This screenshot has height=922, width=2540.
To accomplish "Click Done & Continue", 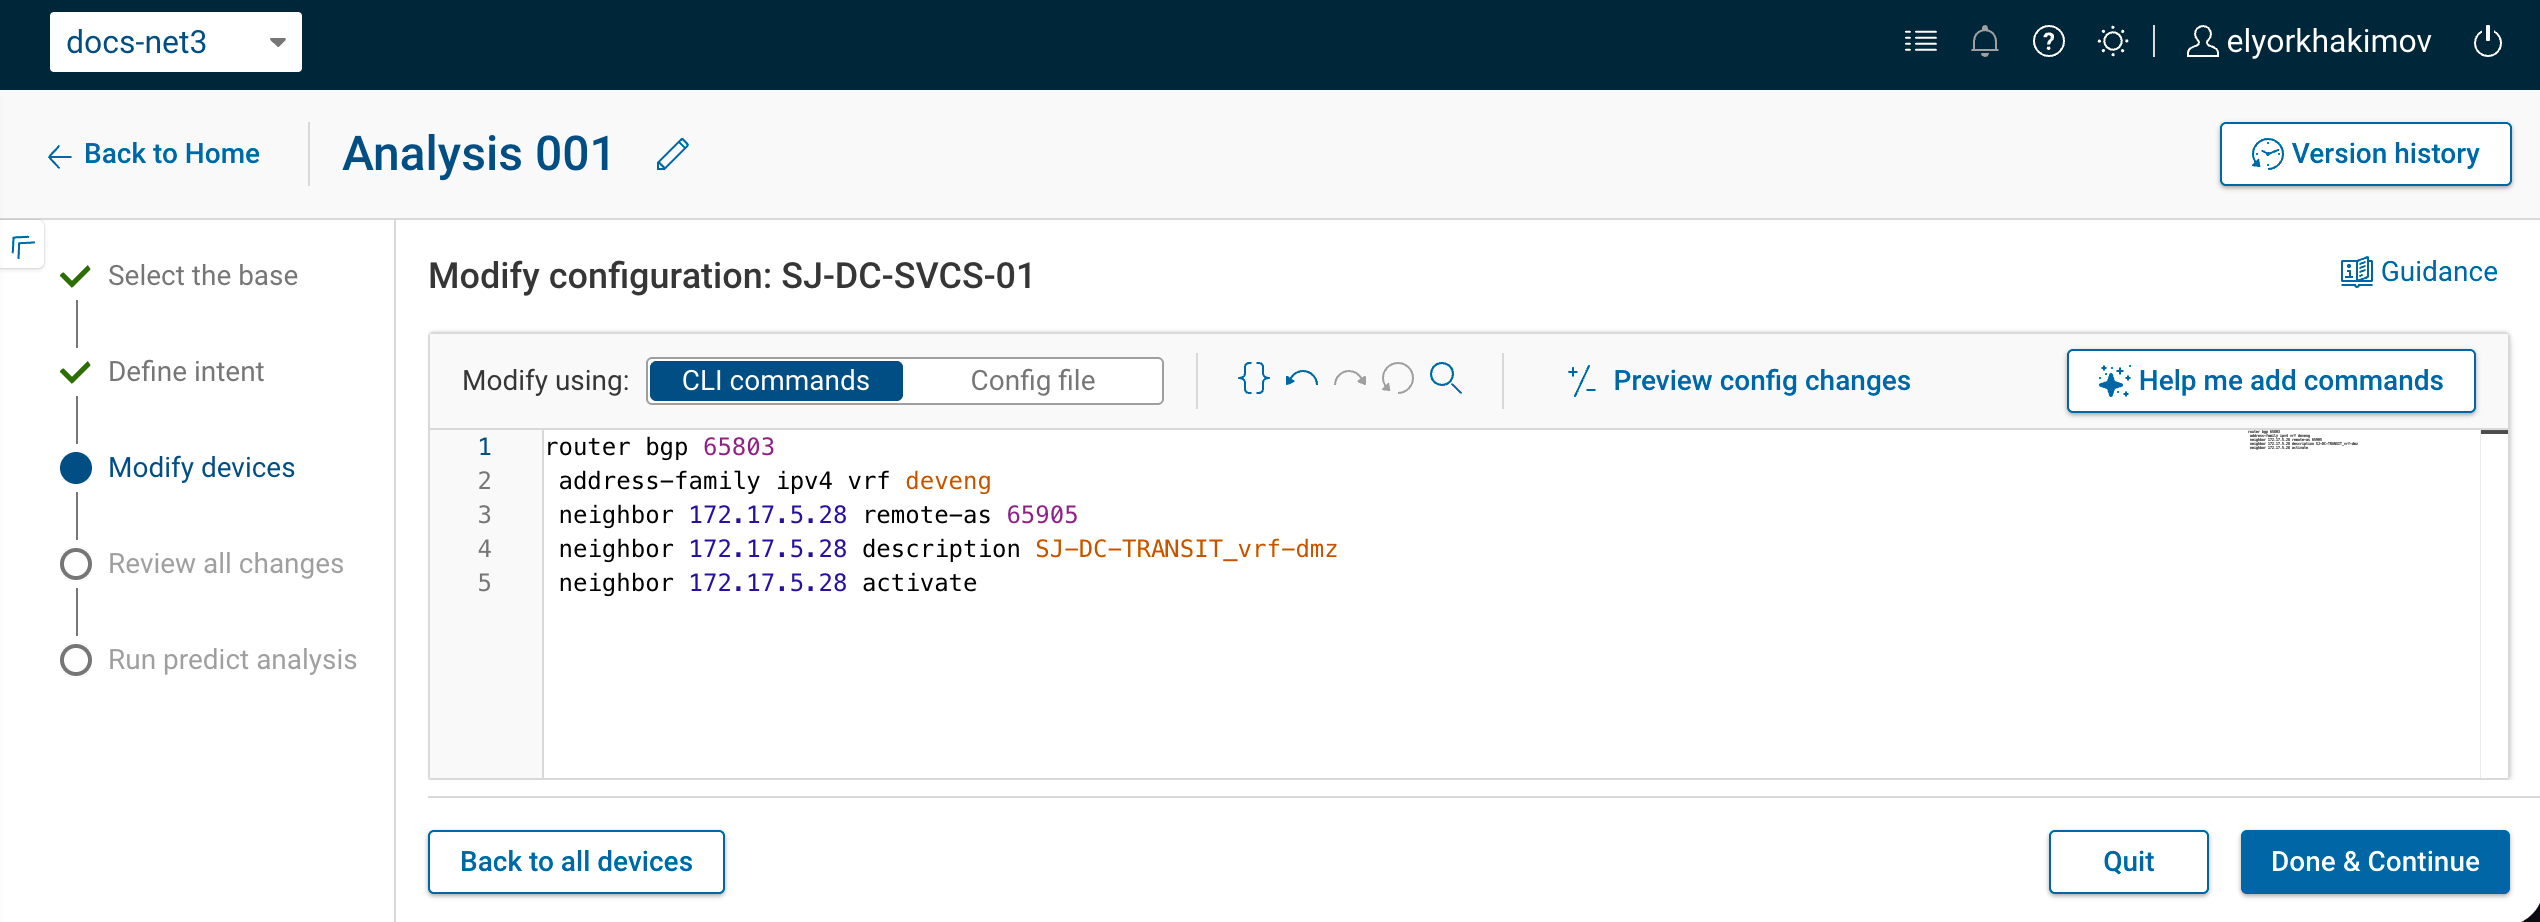I will point(2375,862).
